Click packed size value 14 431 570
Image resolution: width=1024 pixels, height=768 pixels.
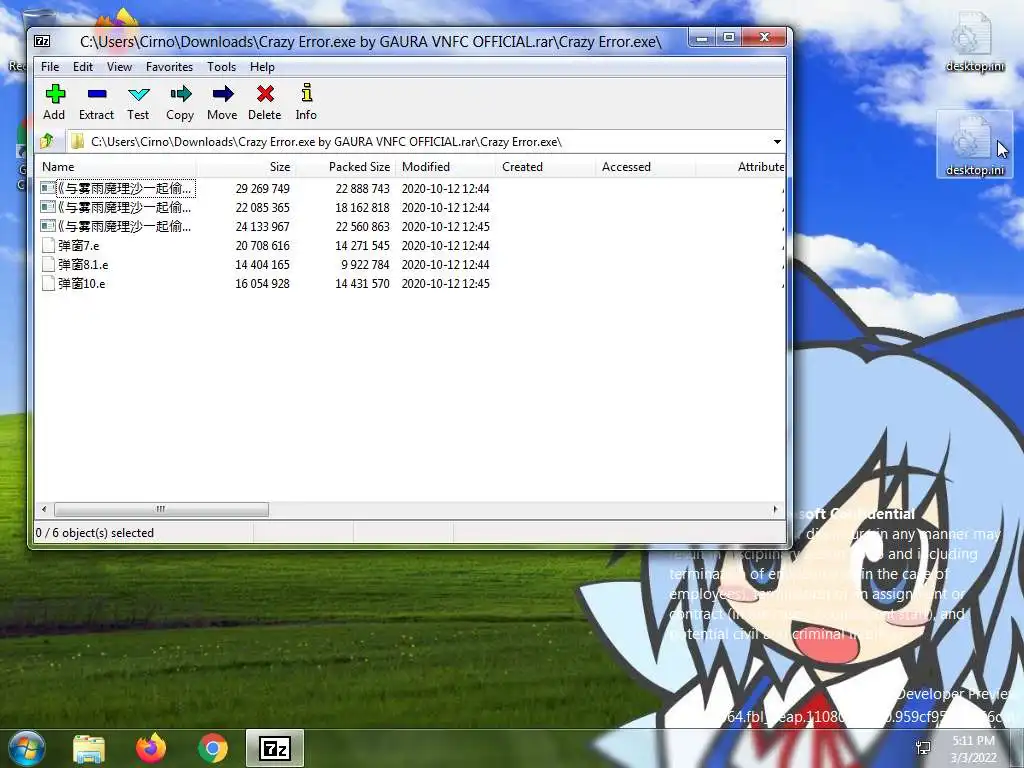pos(362,283)
